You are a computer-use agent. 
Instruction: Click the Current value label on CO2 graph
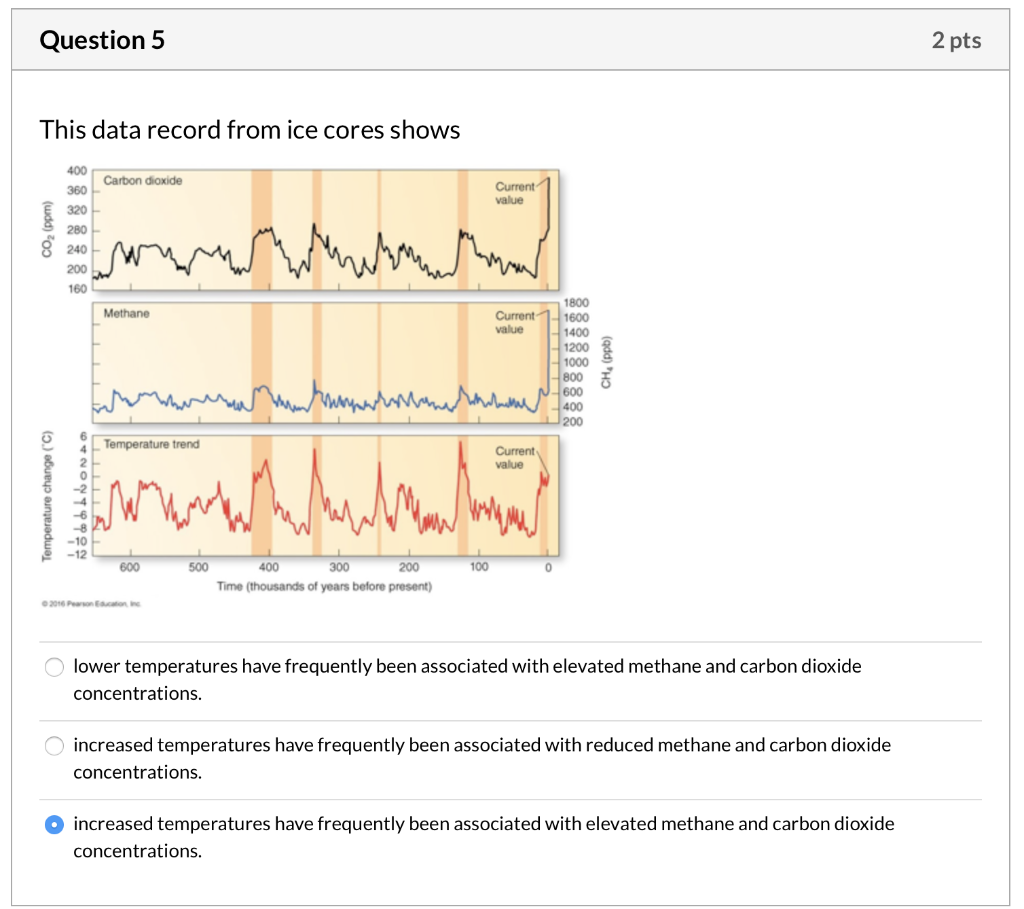pyautogui.click(x=514, y=187)
